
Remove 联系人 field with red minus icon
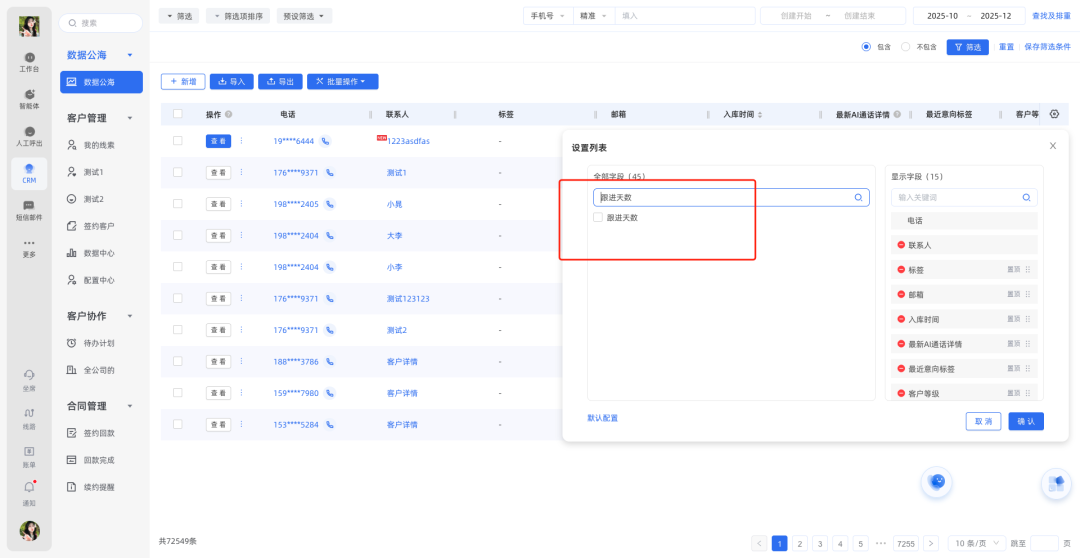[901, 245]
